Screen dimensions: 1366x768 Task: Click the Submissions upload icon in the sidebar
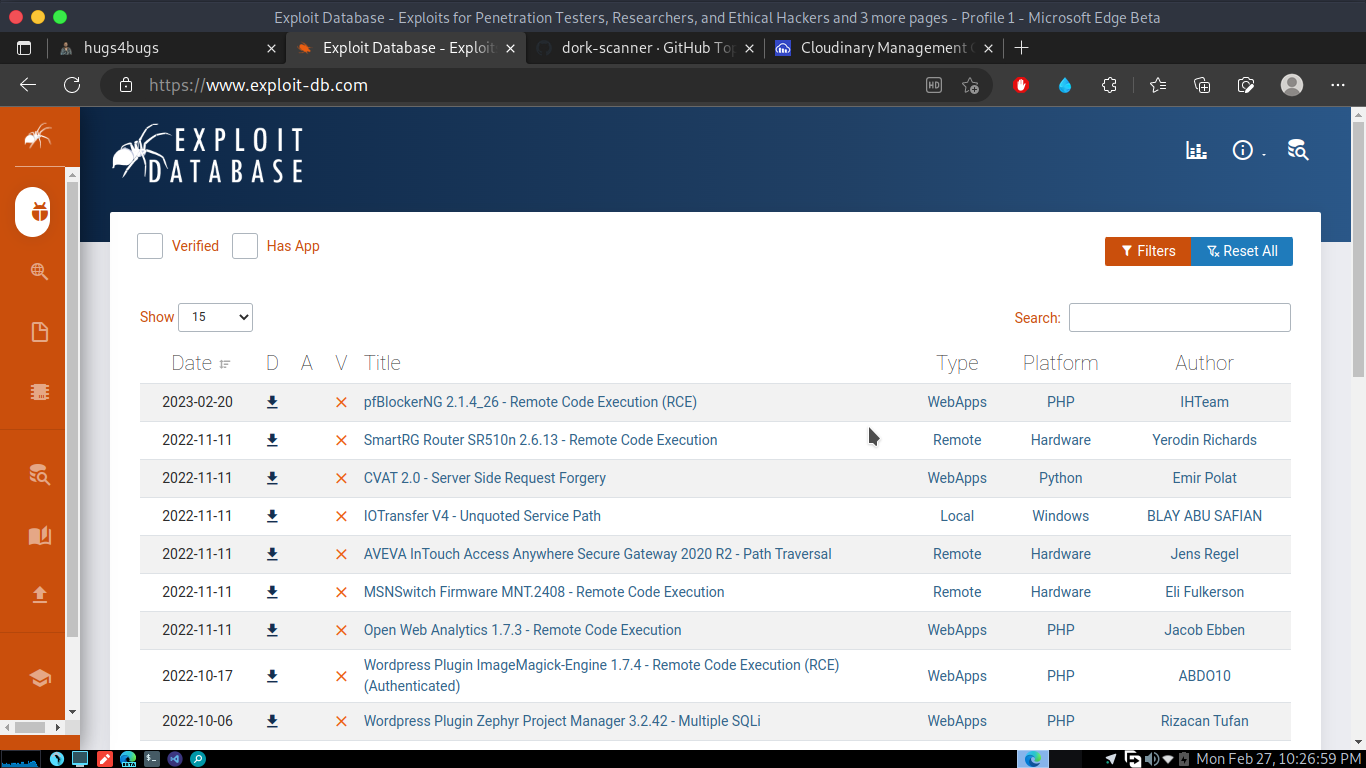pyautogui.click(x=39, y=595)
